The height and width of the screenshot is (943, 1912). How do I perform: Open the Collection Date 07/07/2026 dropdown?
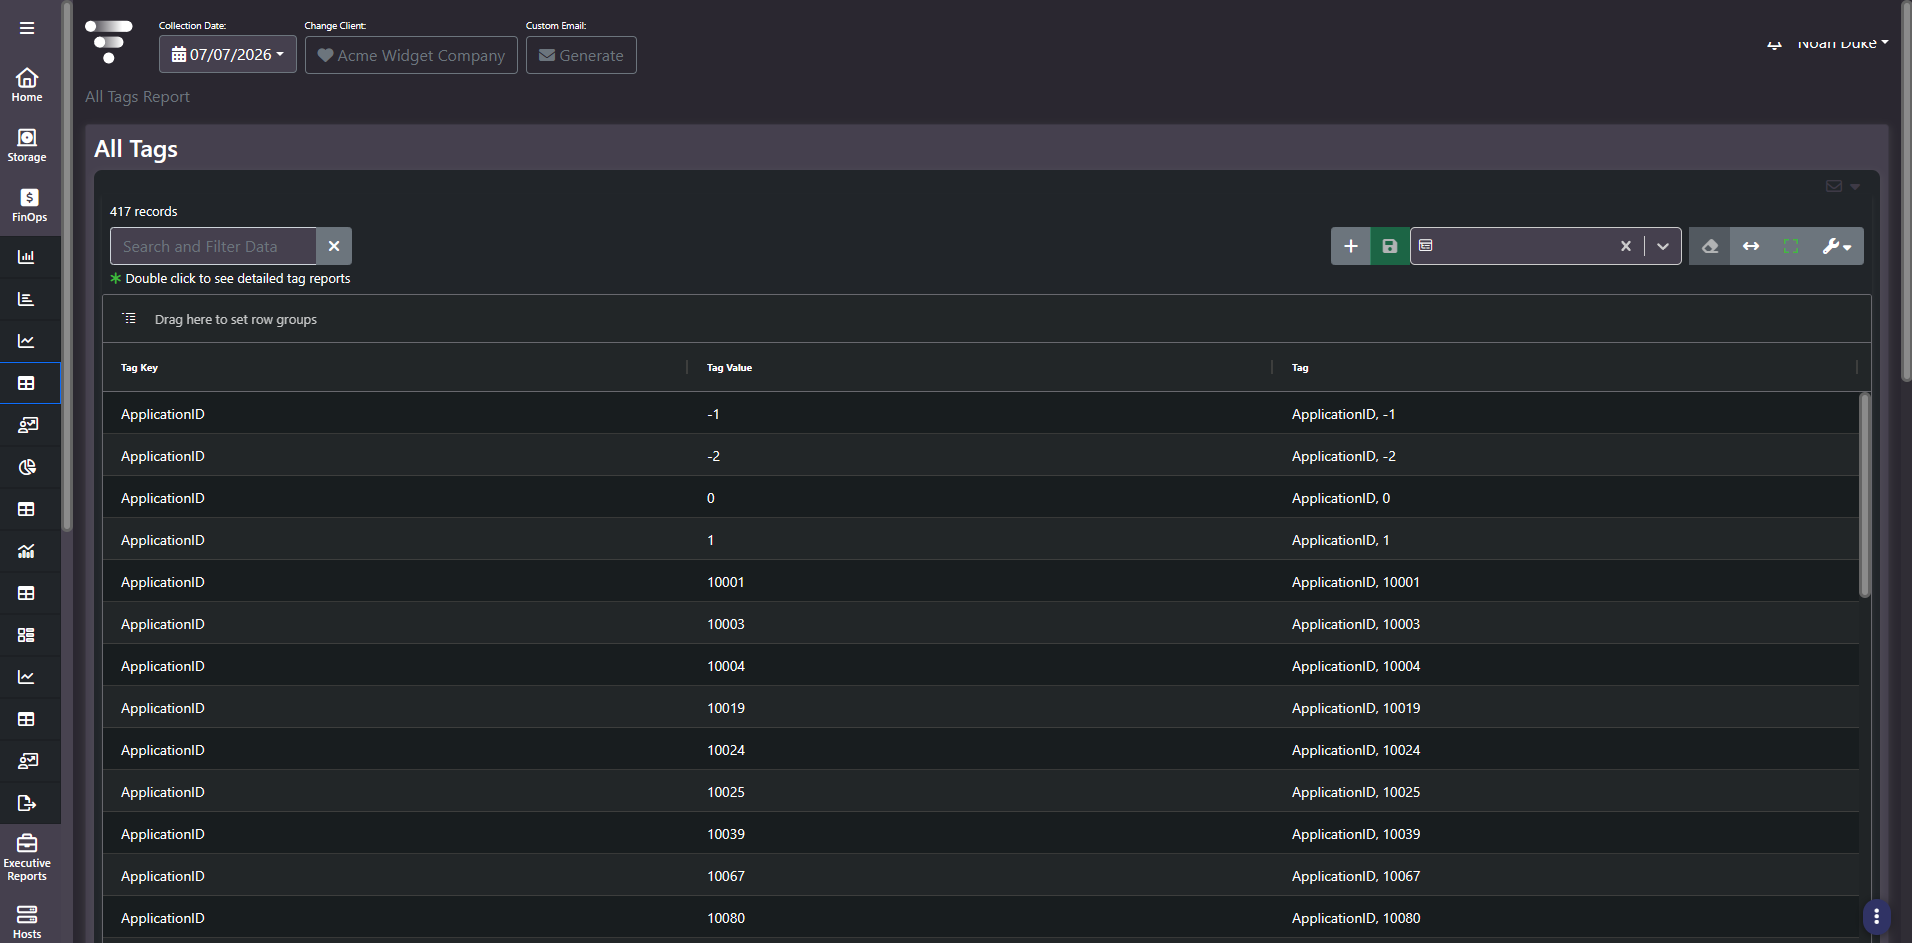coord(228,55)
